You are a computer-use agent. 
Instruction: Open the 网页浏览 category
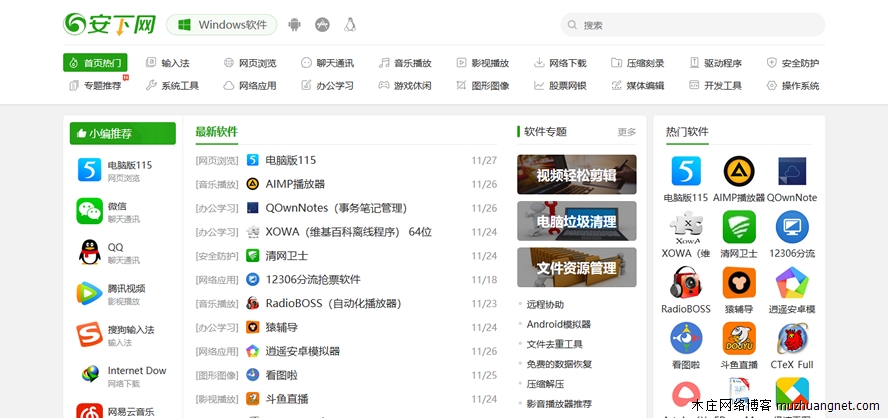250,63
